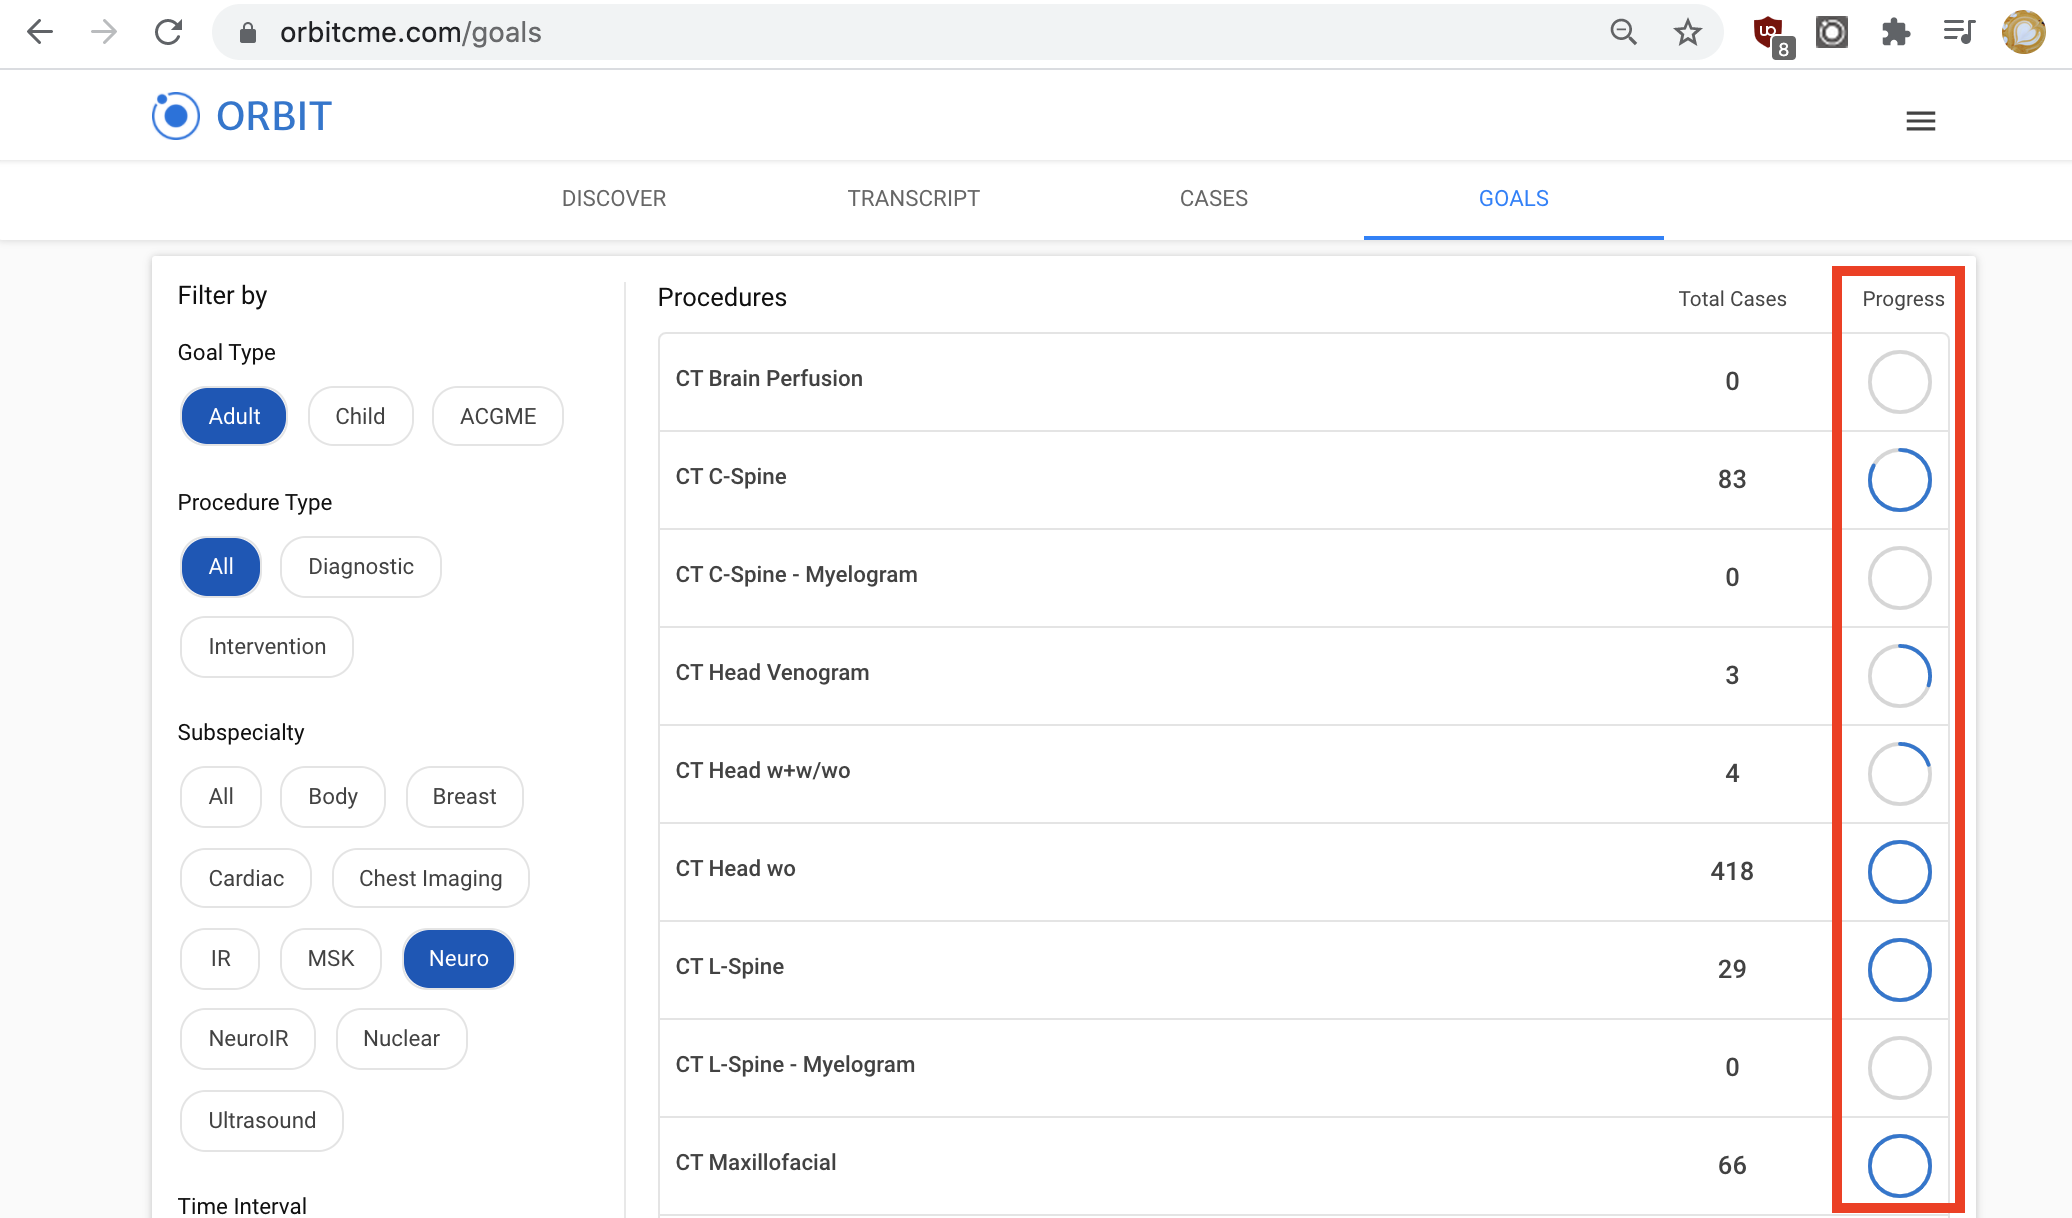Select the Child goal type chip
The width and height of the screenshot is (2072, 1218).
(x=360, y=416)
